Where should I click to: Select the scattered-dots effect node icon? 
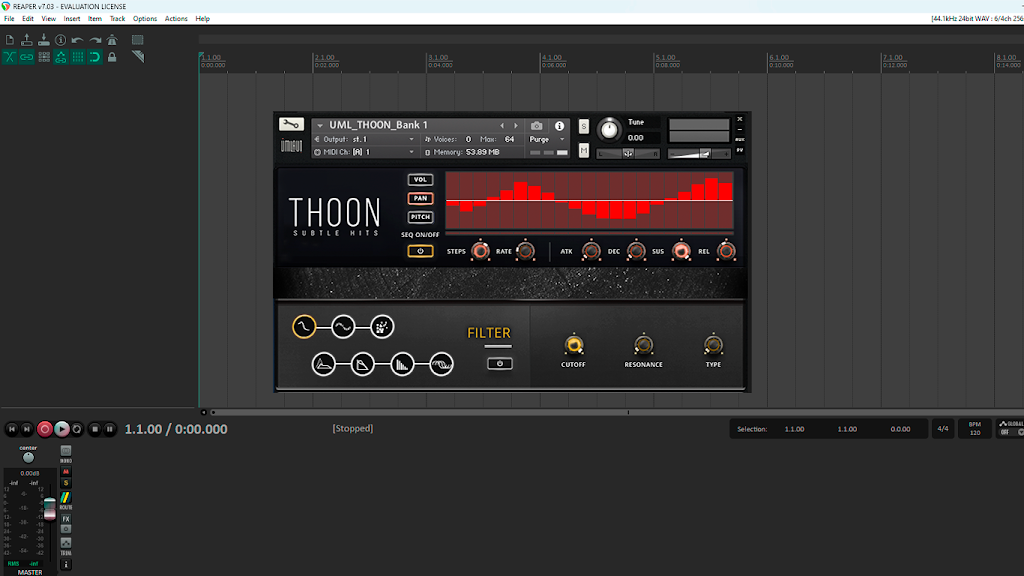(x=382, y=327)
